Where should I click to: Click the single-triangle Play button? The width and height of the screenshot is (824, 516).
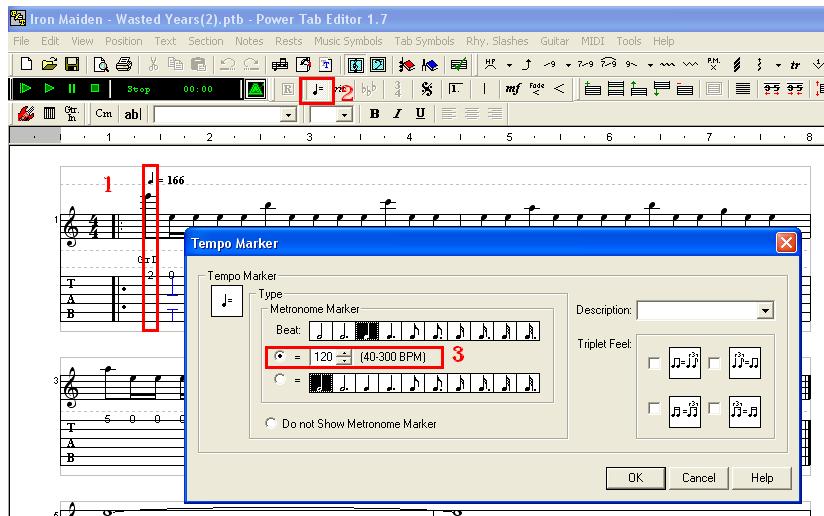pos(49,88)
